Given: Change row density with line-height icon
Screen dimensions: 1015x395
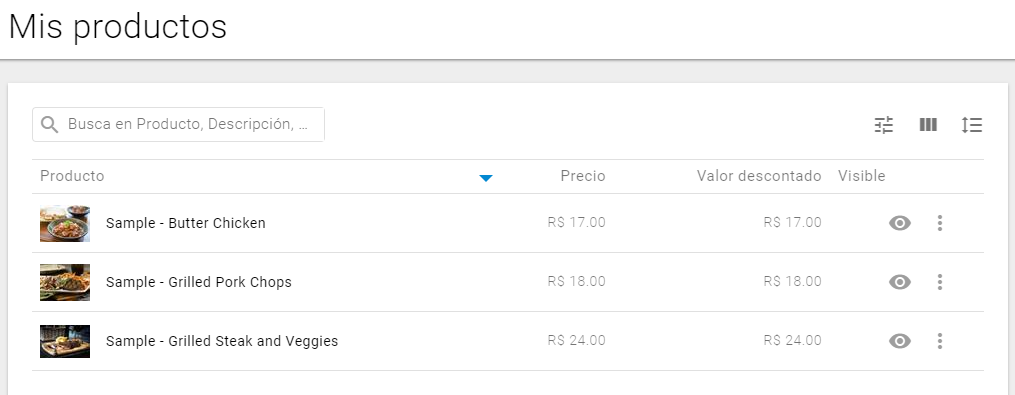Looking at the screenshot, I should pyautogui.click(x=972, y=124).
